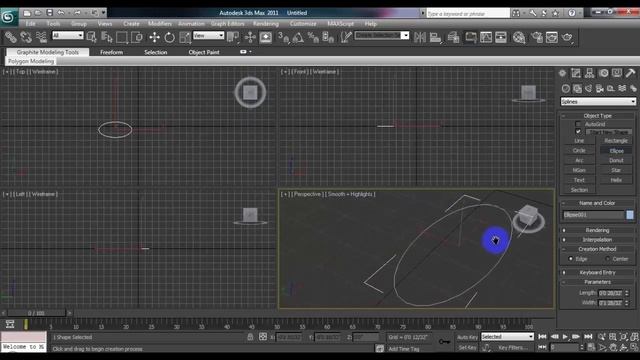The image size is (640, 360).
Task: Collapse the Object Type rollout
Action: (598, 116)
